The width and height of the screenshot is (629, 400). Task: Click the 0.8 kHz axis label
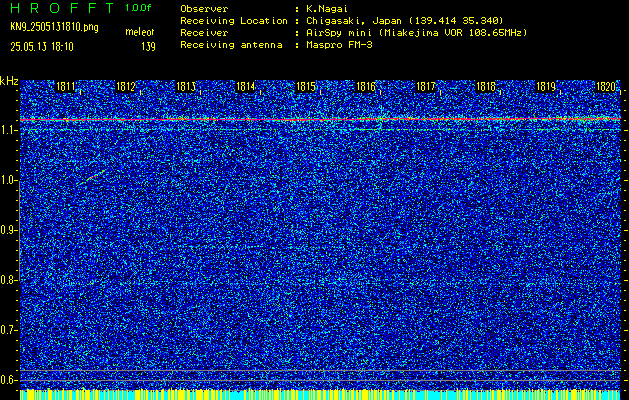pyautogui.click(x=8, y=280)
